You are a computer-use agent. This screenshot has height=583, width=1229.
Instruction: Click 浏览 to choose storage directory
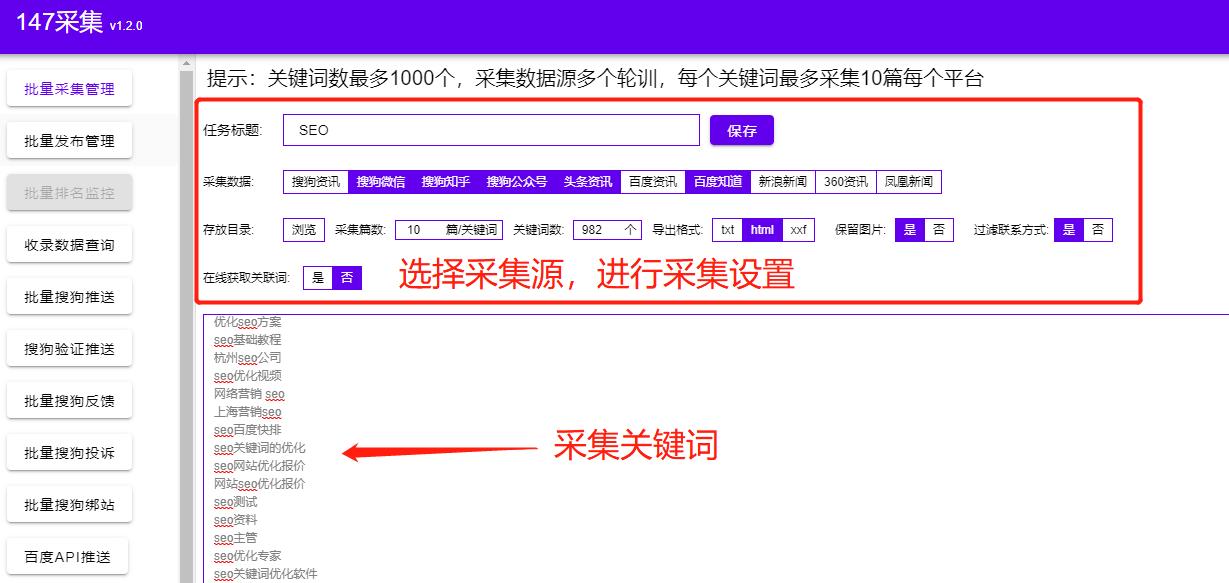[x=303, y=229]
